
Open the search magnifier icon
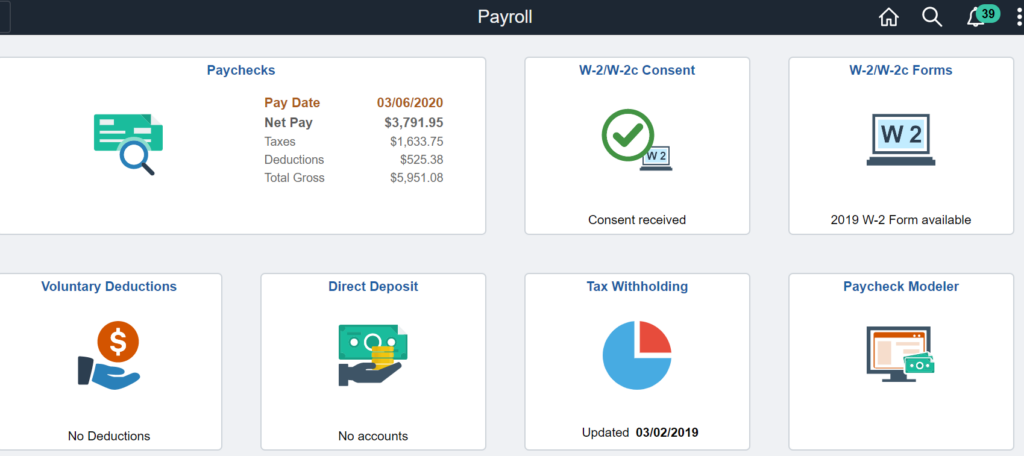(932, 17)
